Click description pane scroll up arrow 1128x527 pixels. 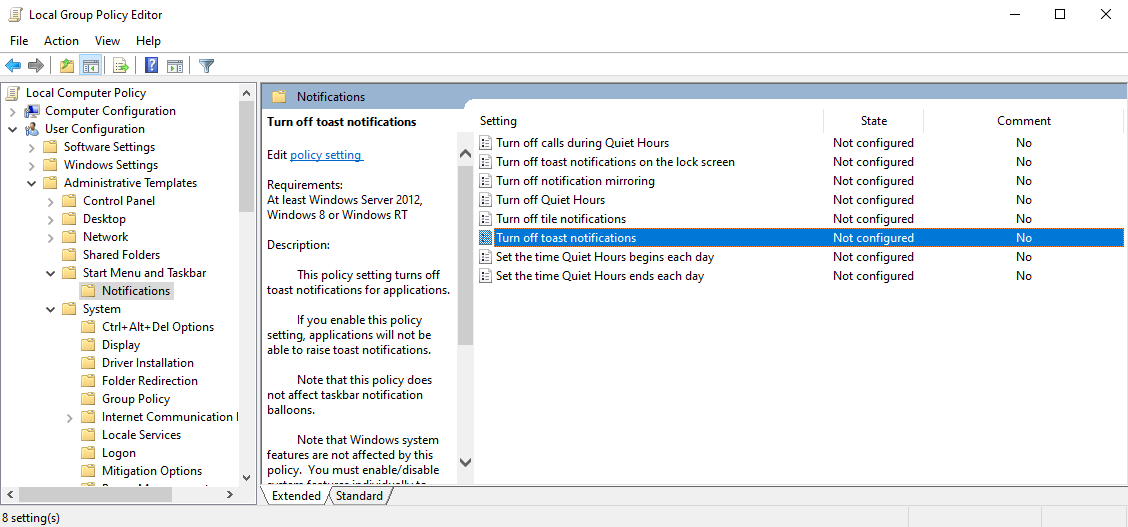point(465,153)
